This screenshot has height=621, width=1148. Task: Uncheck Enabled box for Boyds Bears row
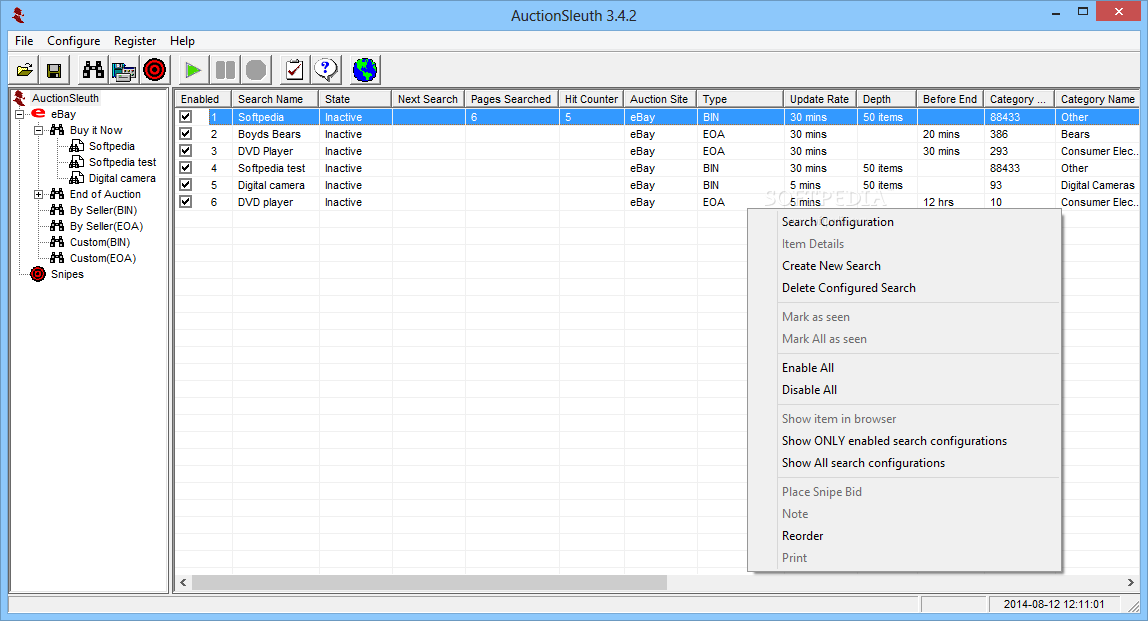tap(186, 134)
